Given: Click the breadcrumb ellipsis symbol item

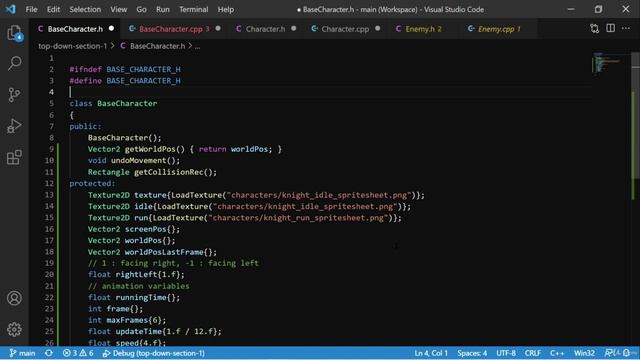Looking at the screenshot, I should (198, 46).
